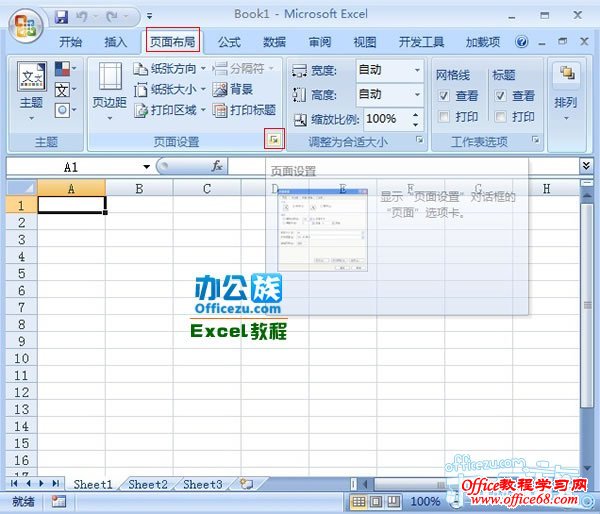
Task: Click the horizontal scrollbar left arrow
Action: [365, 484]
